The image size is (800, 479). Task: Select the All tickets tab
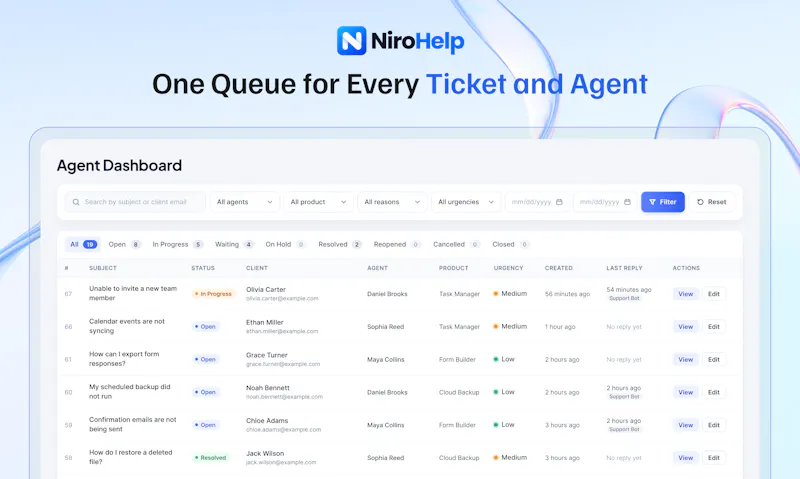pyautogui.click(x=83, y=244)
